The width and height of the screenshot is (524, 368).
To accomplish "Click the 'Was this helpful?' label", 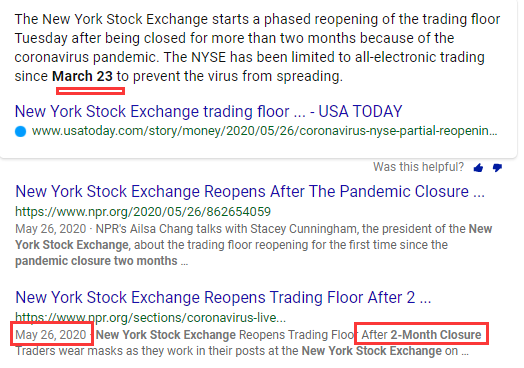I will pyautogui.click(x=418, y=167).
